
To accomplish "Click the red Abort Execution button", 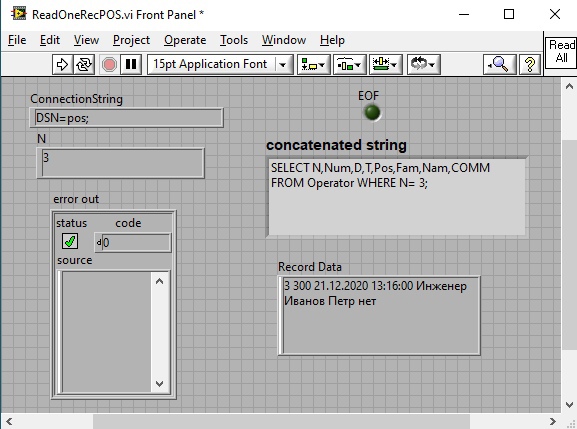I will coord(109,64).
